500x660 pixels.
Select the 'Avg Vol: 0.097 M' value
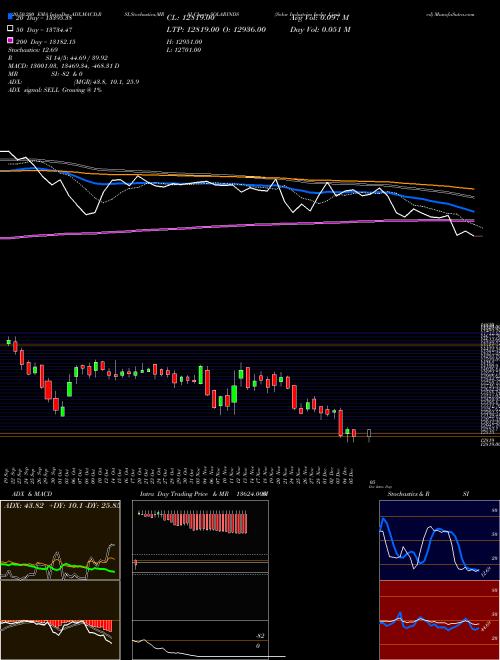coord(319,17)
